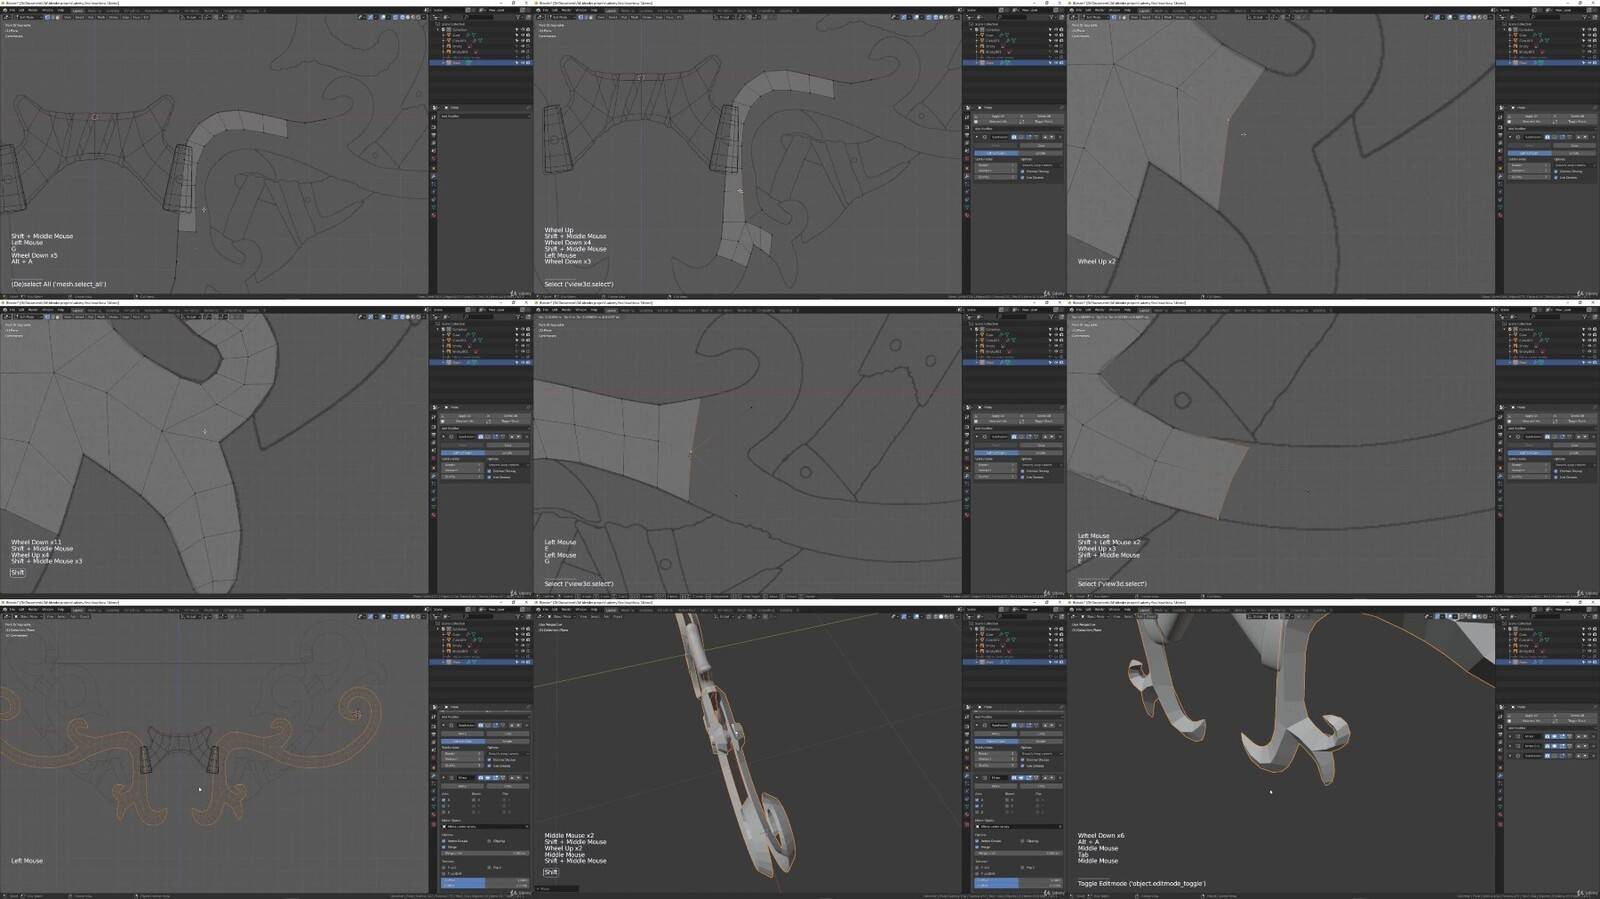Click Blender logo menu in the Wheel Up x2 frame

click(x=1073, y=10)
